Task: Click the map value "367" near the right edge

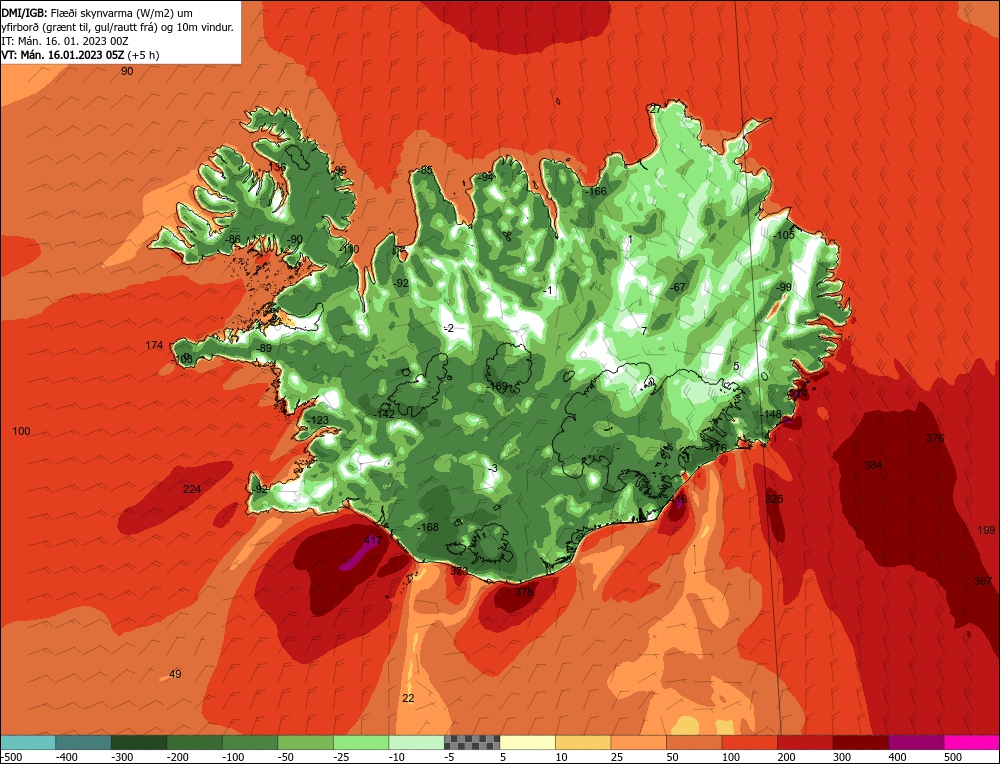Action: (983, 581)
